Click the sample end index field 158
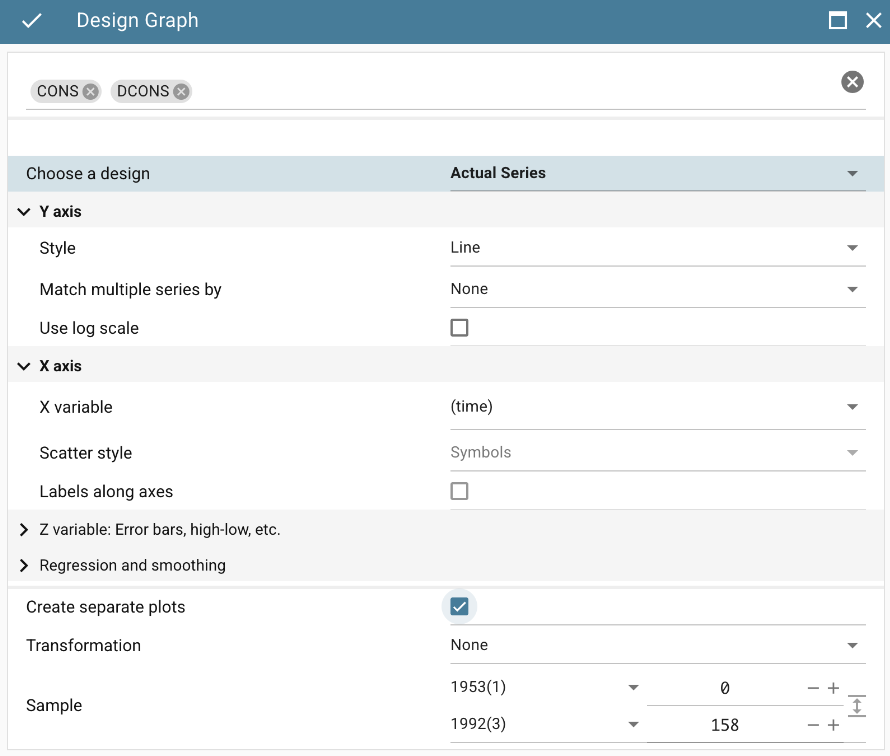This screenshot has height=756, width=890. [725, 725]
